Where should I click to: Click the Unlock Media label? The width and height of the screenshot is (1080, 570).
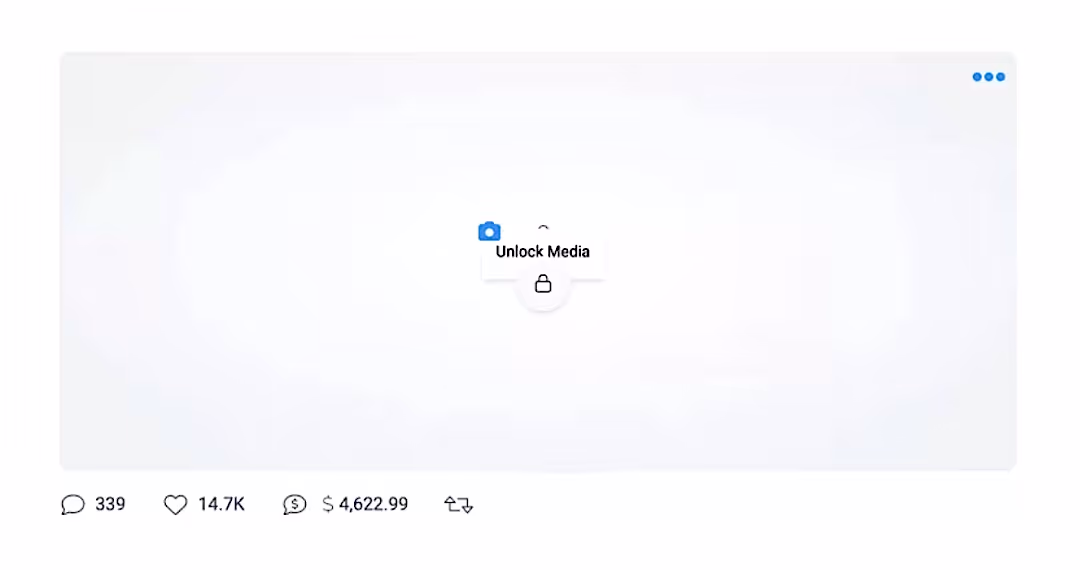pyautogui.click(x=543, y=251)
